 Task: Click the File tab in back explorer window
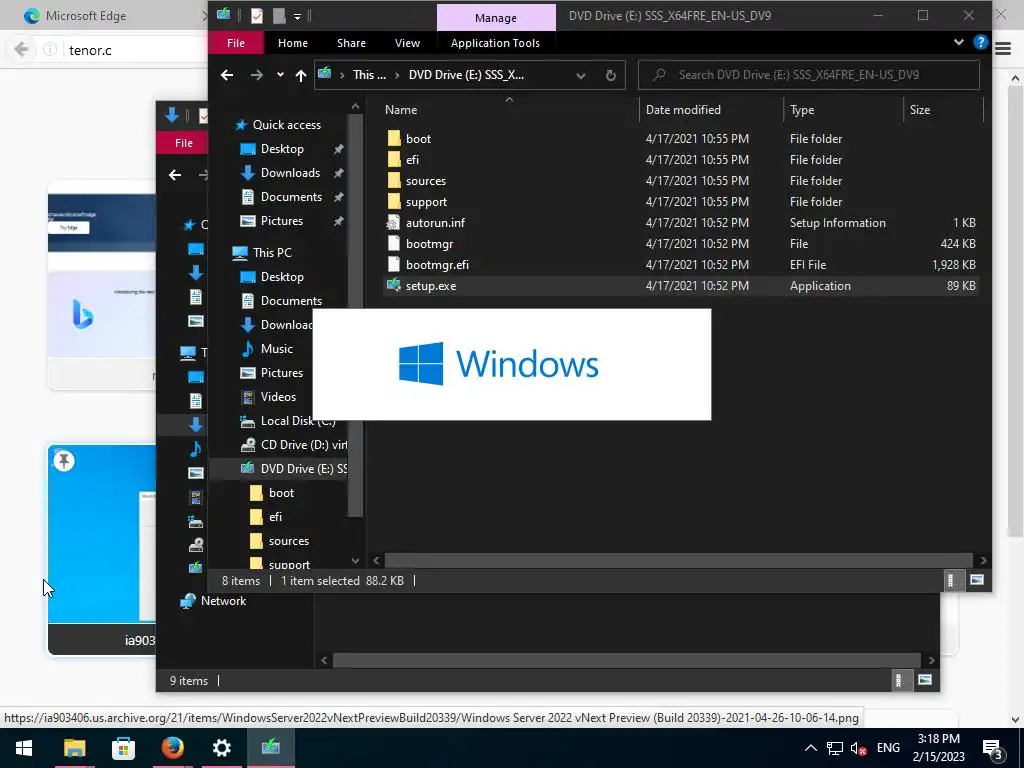coord(184,143)
